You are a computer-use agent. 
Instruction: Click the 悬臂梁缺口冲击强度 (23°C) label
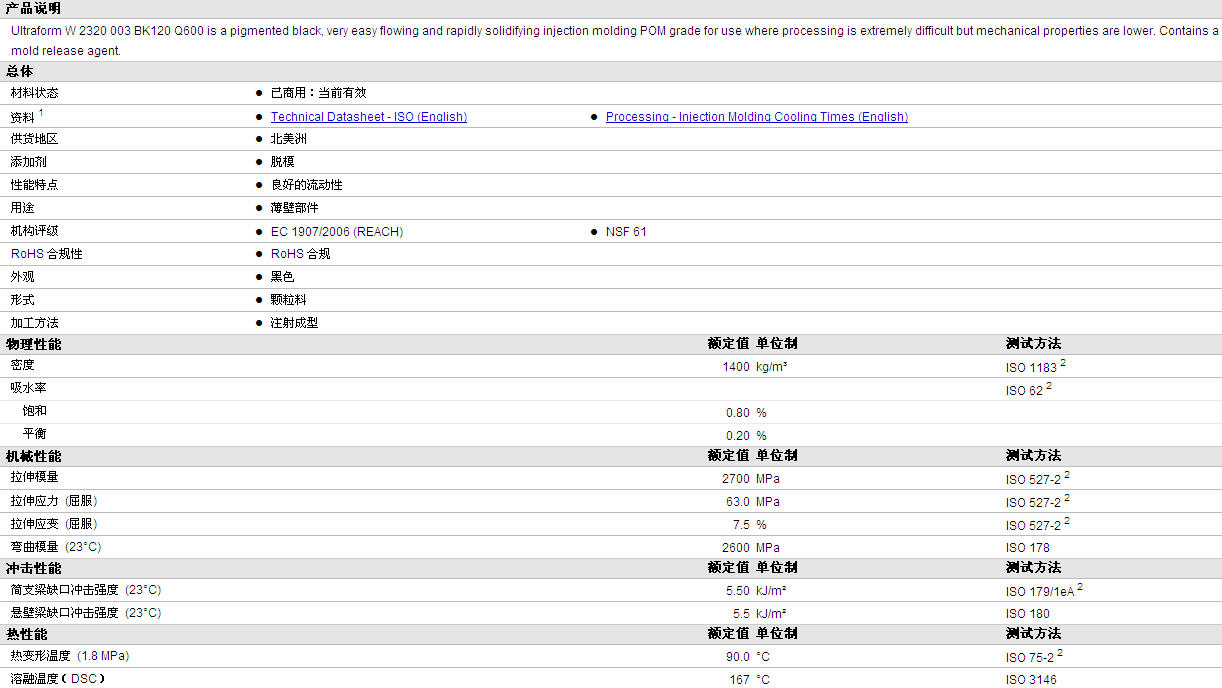pyautogui.click(x=86, y=612)
